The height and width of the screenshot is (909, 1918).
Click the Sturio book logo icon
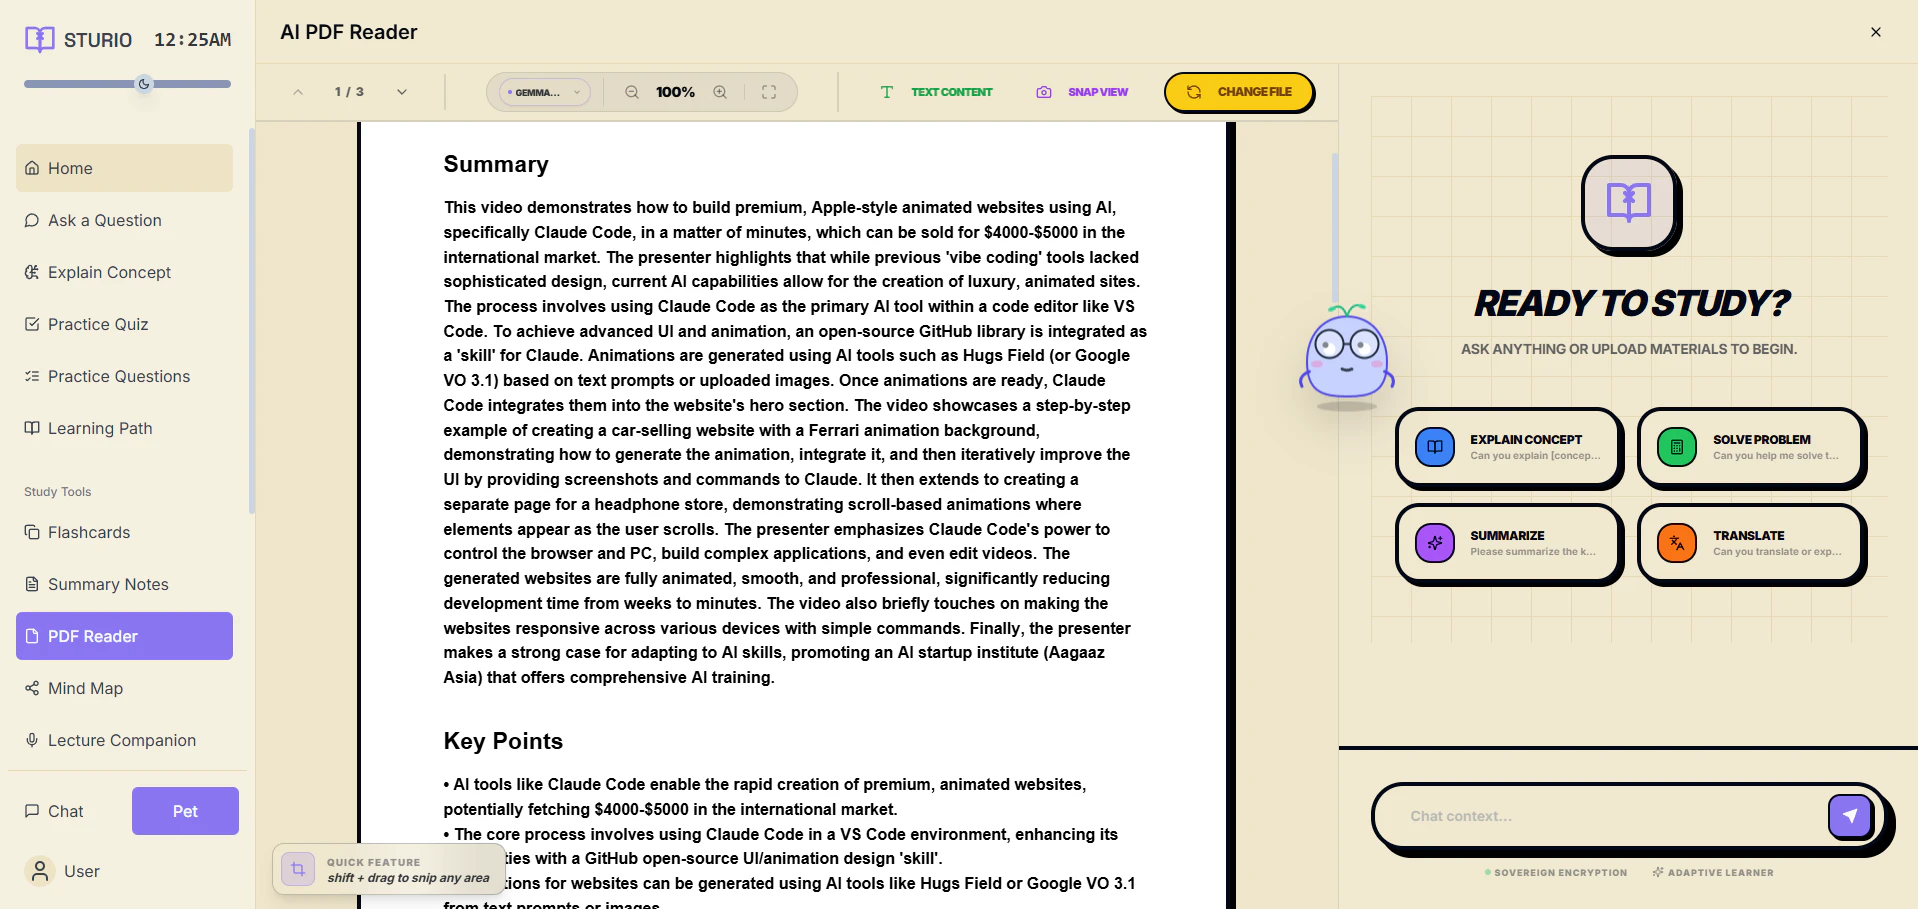click(x=40, y=39)
